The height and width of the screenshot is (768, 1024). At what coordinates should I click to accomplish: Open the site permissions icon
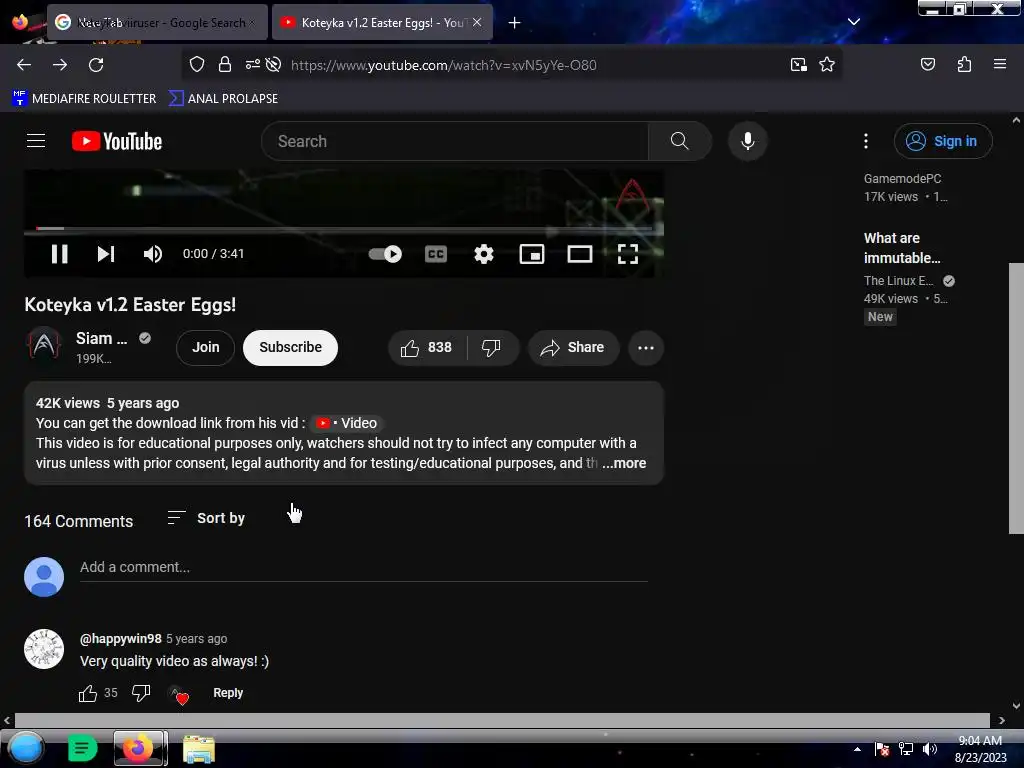[252, 65]
